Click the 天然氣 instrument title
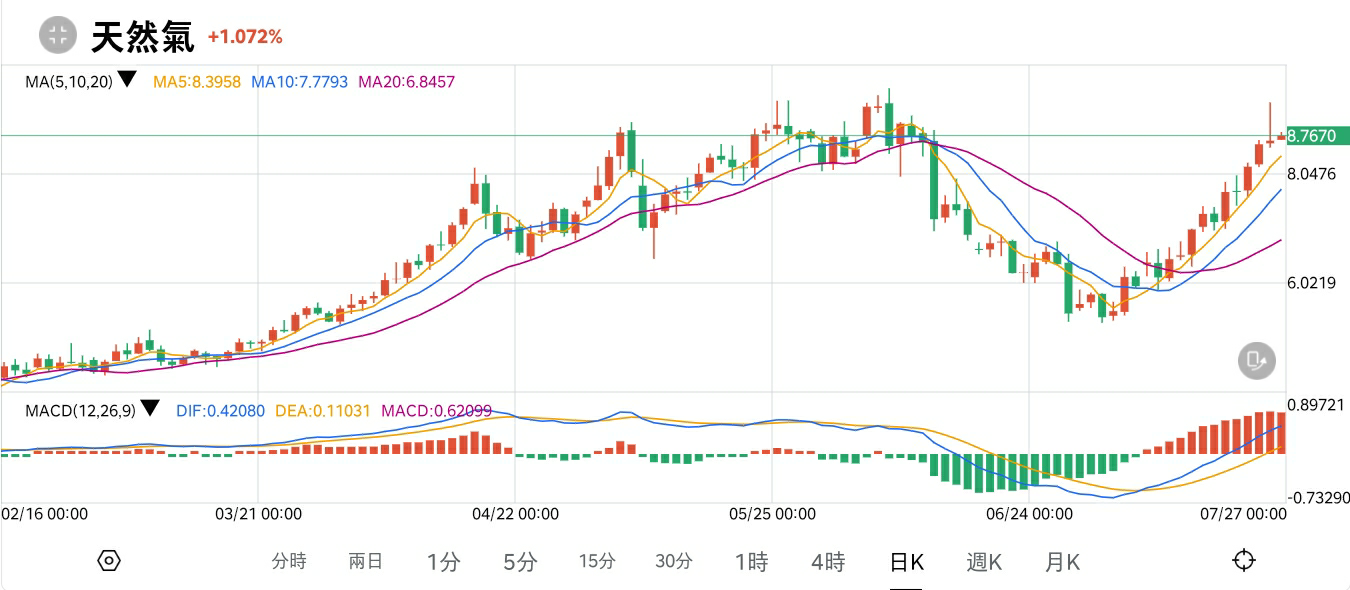 pyautogui.click(x=143, y=37)
